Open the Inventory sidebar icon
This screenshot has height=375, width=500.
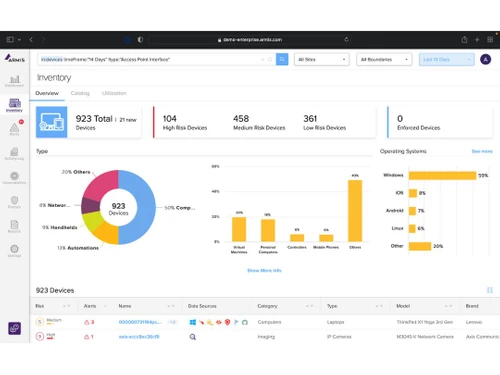coord(14,105)
